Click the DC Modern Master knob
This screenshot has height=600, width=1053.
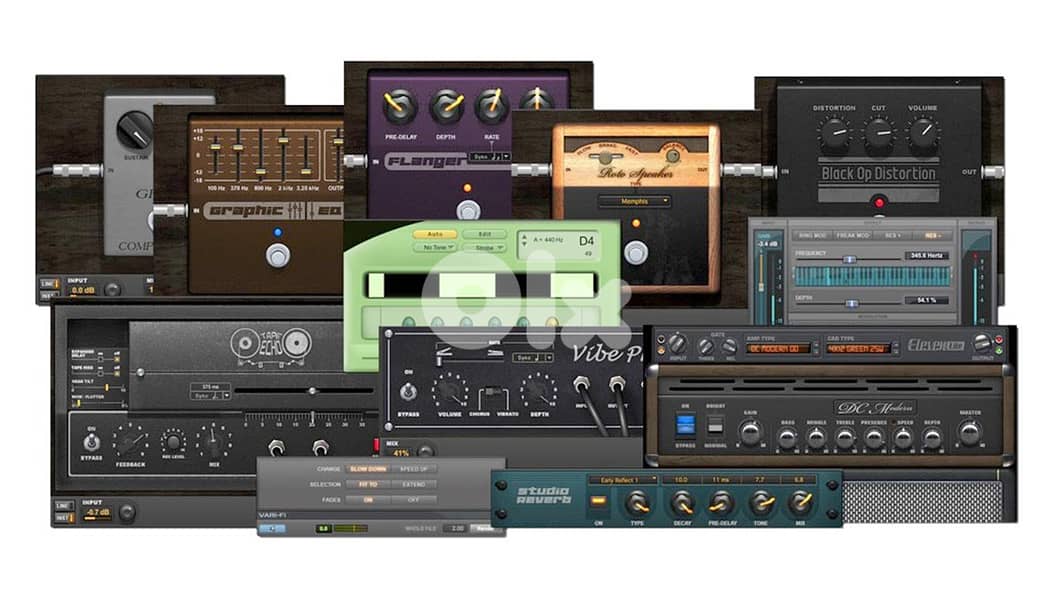click(x=970, y=433)
